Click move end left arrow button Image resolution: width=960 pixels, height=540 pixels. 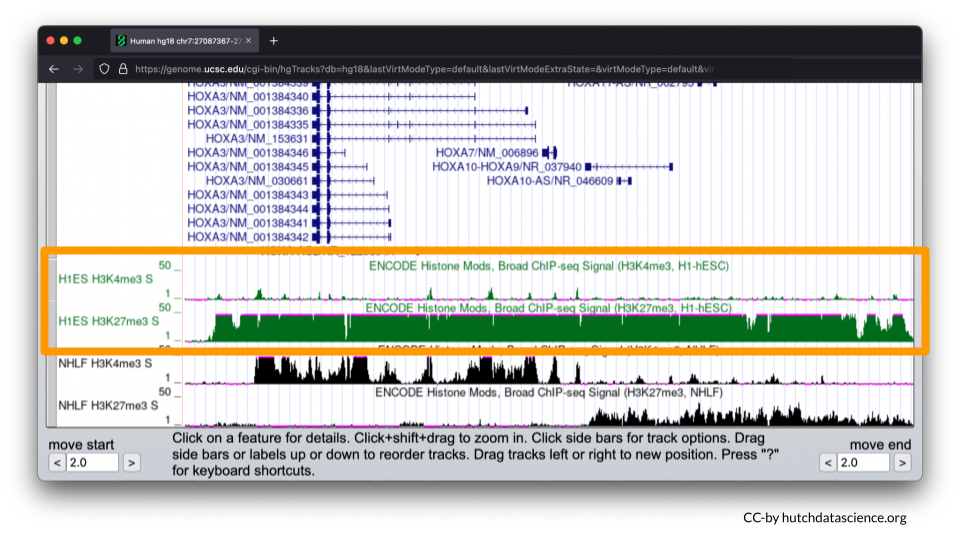[828, 463]
